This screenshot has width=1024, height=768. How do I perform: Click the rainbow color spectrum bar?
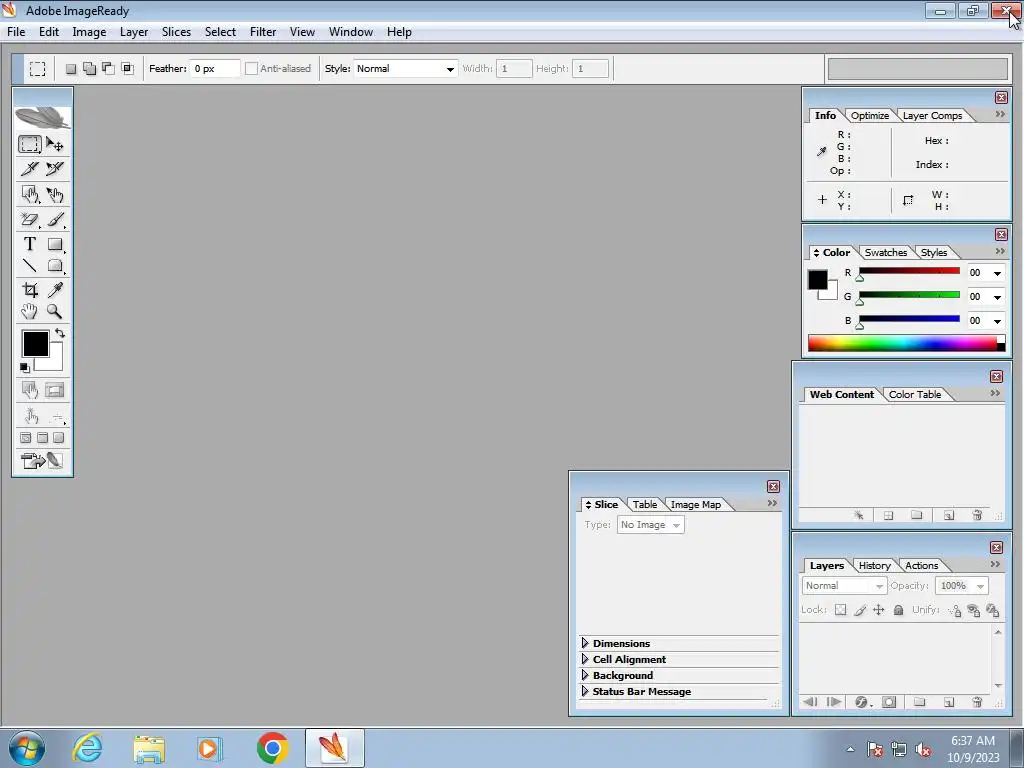[906, 344]
